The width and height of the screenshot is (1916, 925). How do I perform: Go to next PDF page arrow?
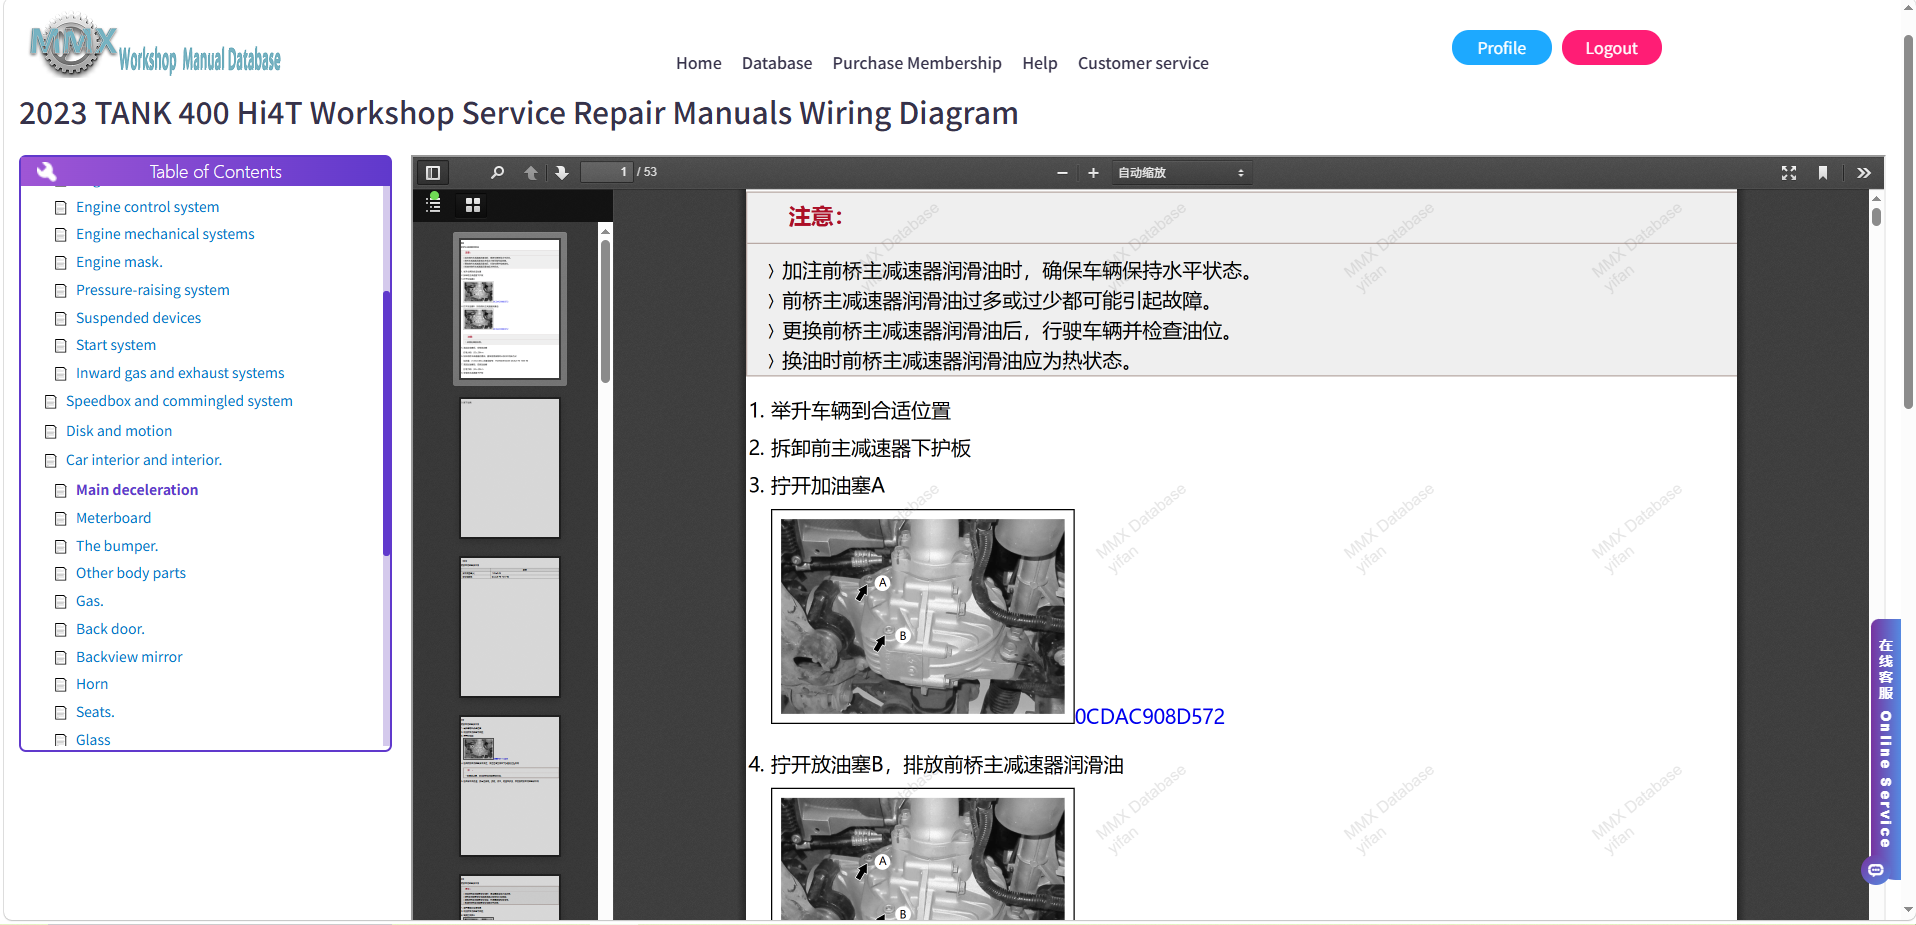(562, 172)
